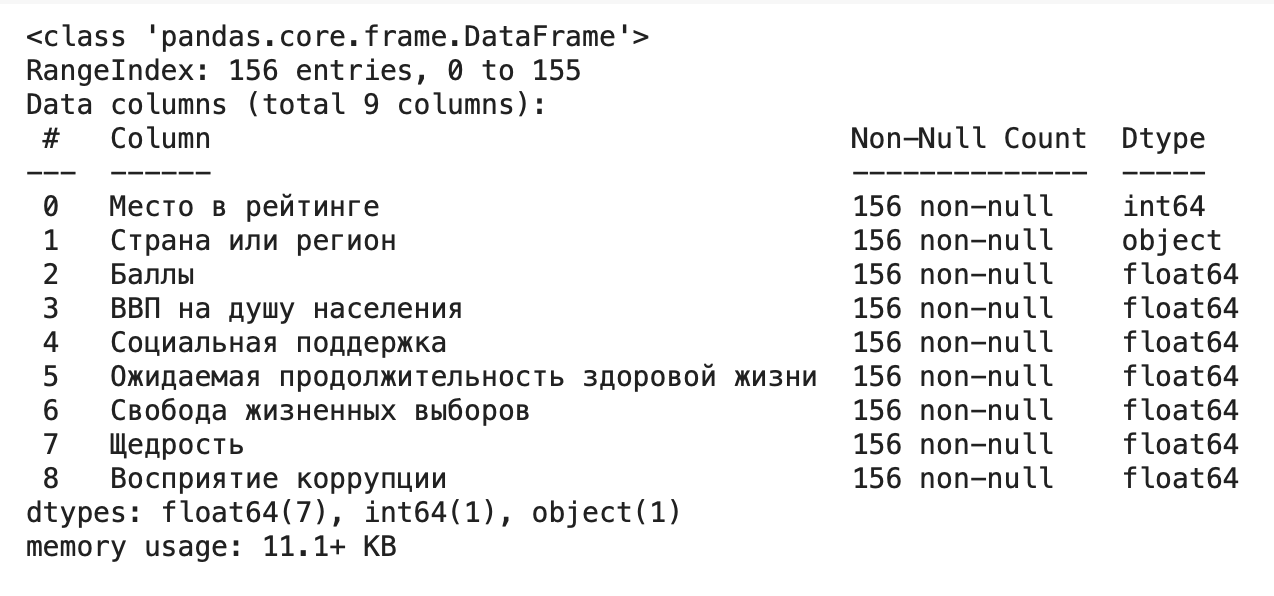Click the dtypes summary line
This screenshot has height=596, width=1274.
(x=353, y=513)
